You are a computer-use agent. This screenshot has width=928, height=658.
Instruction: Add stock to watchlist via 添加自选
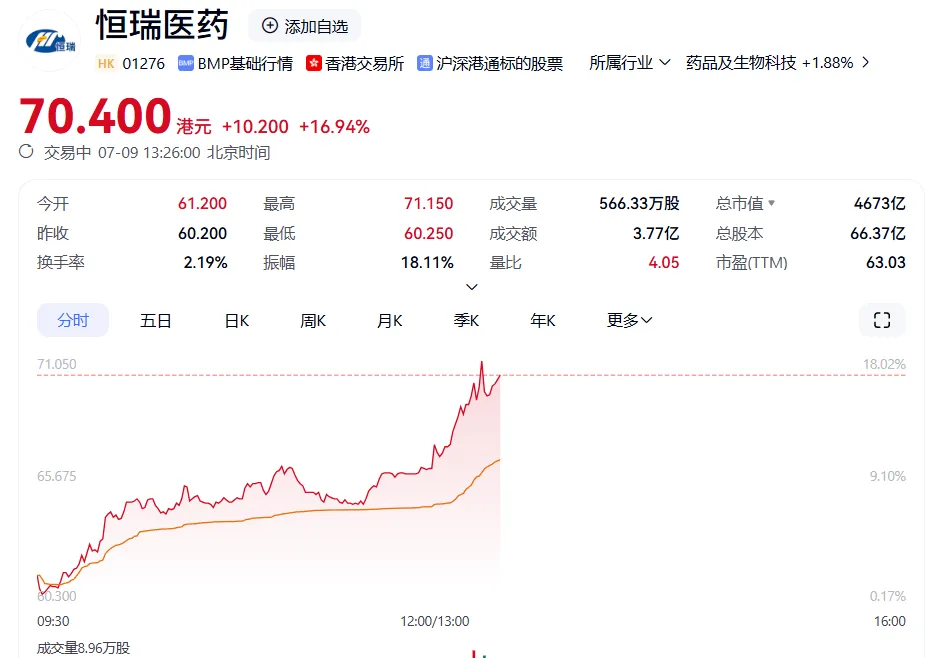[x=304, y=26]
